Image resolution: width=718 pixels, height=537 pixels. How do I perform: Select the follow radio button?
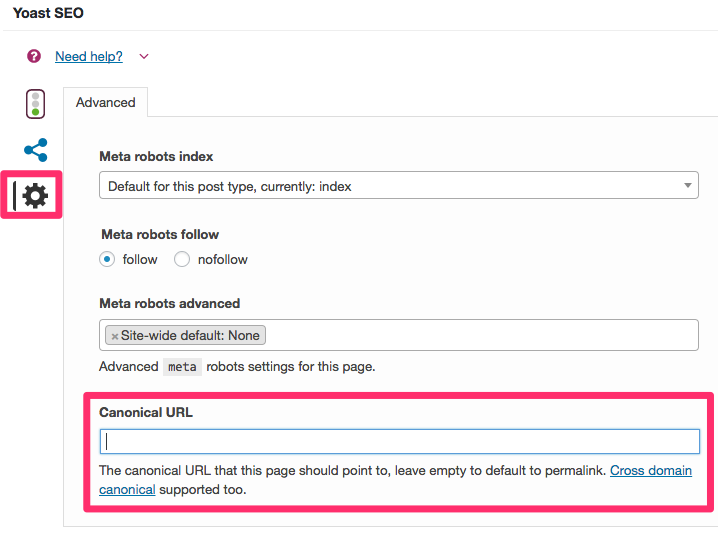(x=107, y=259)
